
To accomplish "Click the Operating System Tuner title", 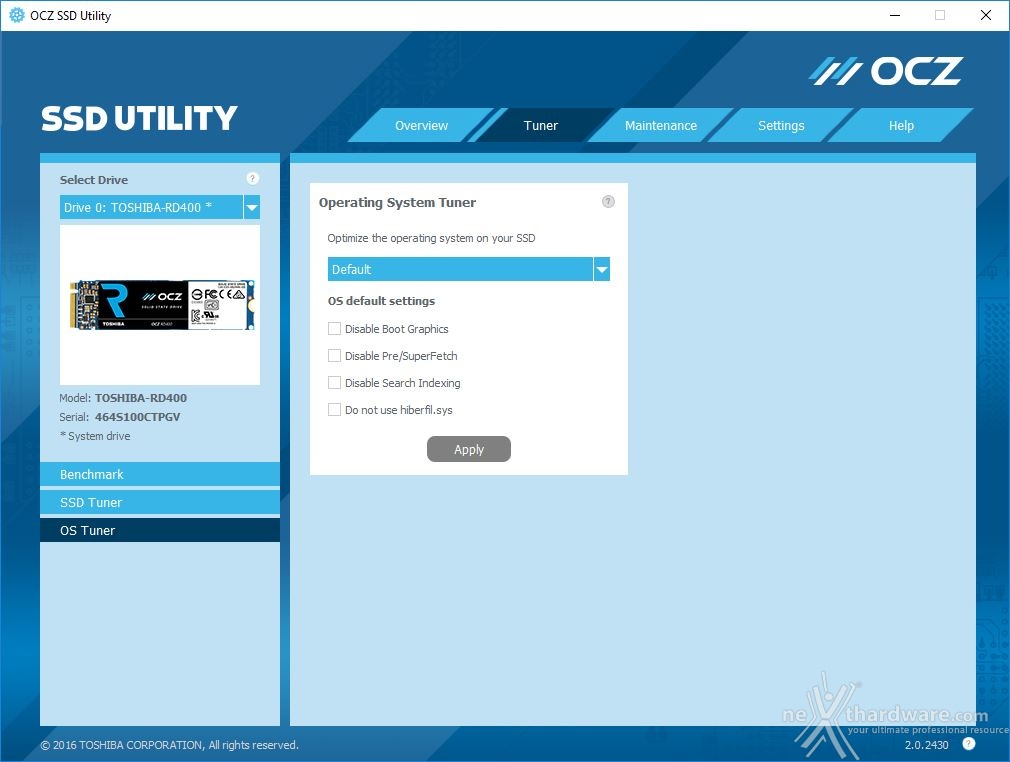I will 397,202.
